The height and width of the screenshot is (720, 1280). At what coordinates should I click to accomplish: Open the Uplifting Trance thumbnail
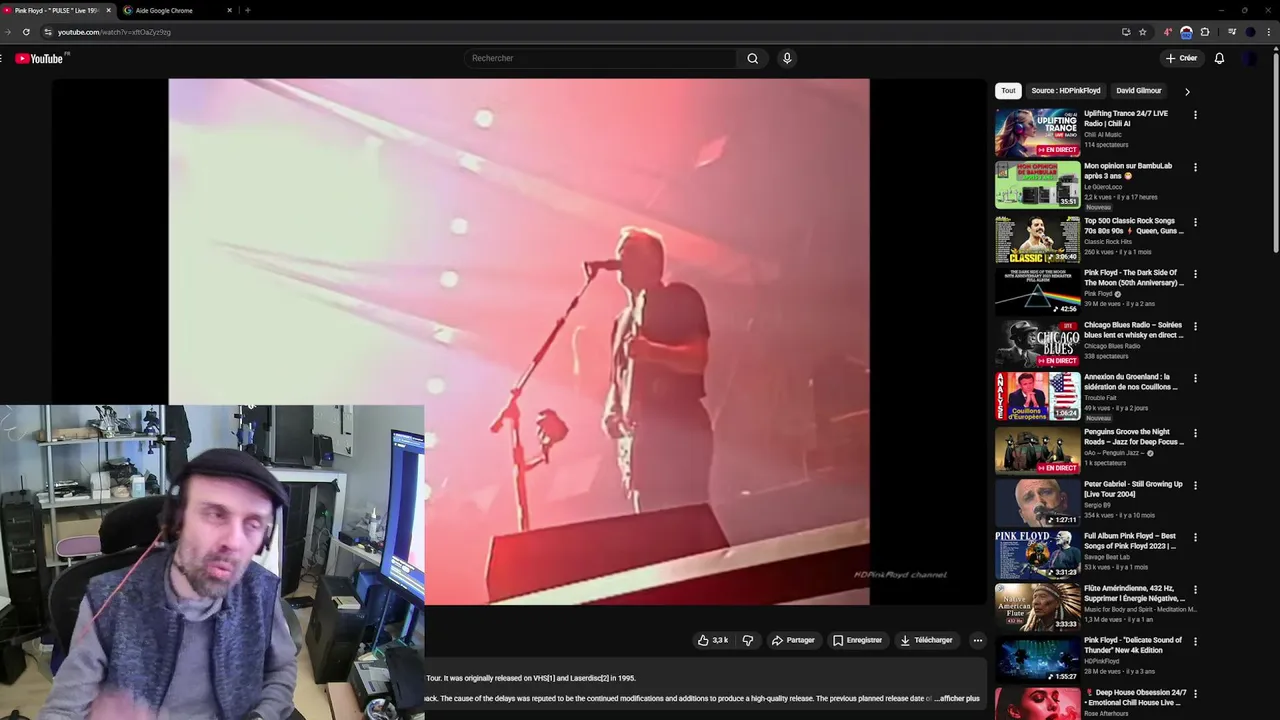click(1037, 132)
